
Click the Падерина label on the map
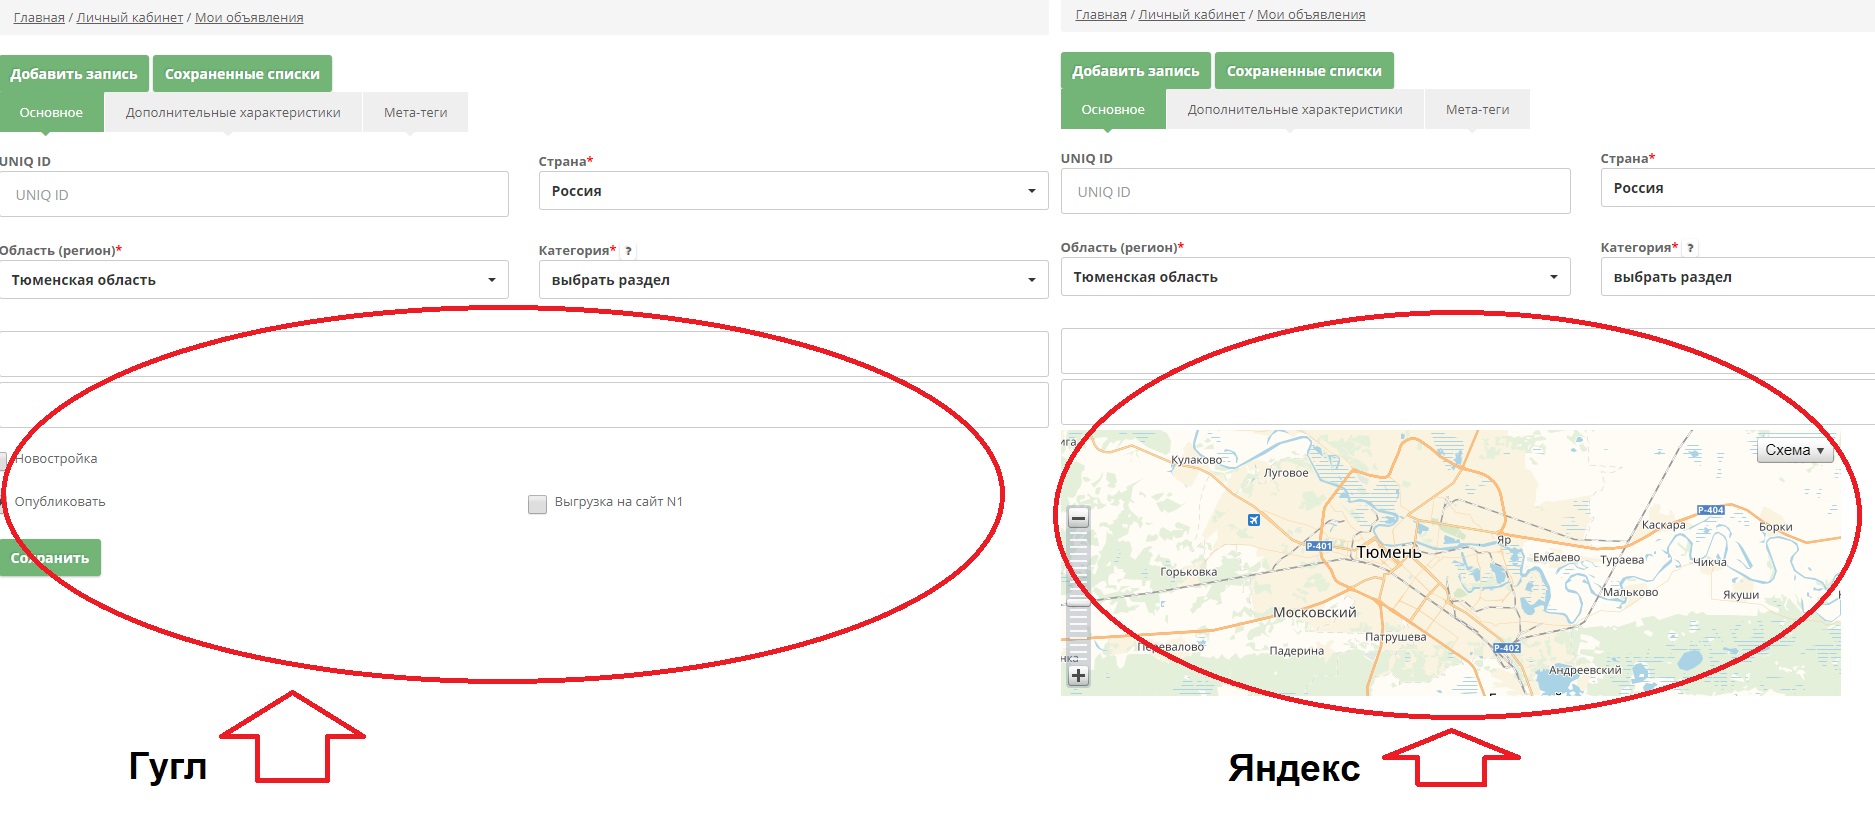coord(1297,651)
